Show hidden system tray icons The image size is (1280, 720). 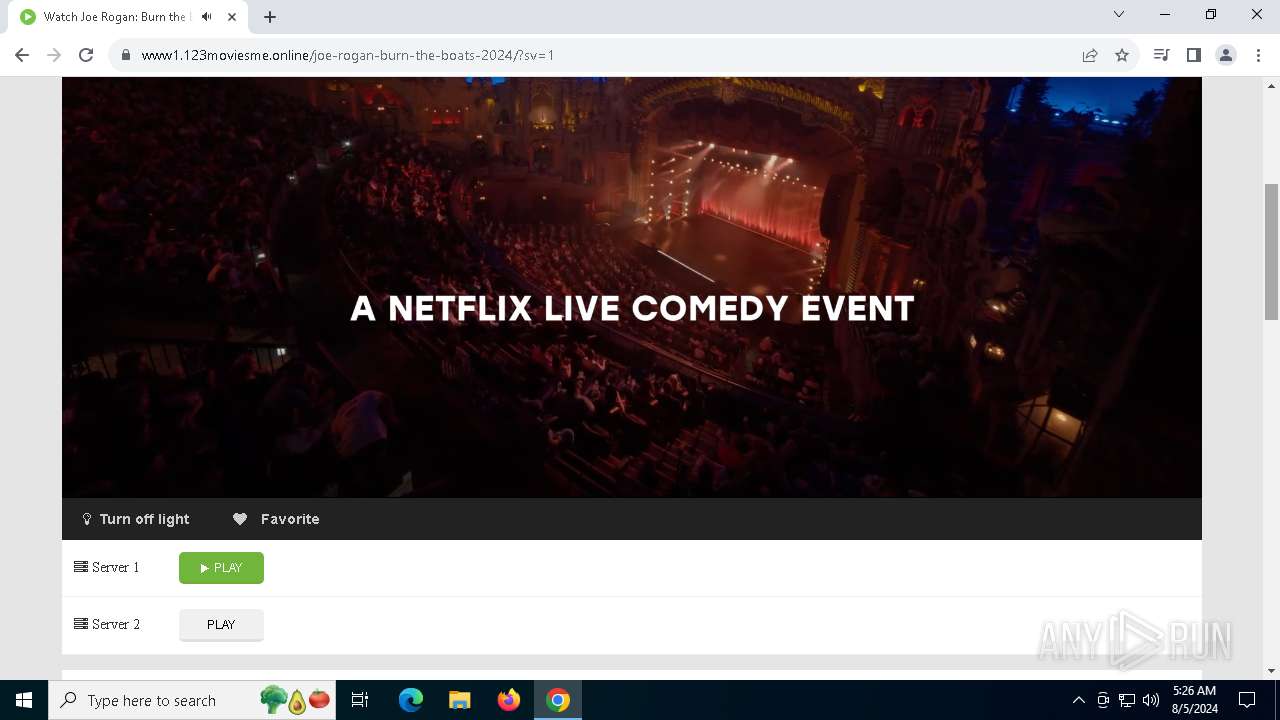[x=1078, y=700]
